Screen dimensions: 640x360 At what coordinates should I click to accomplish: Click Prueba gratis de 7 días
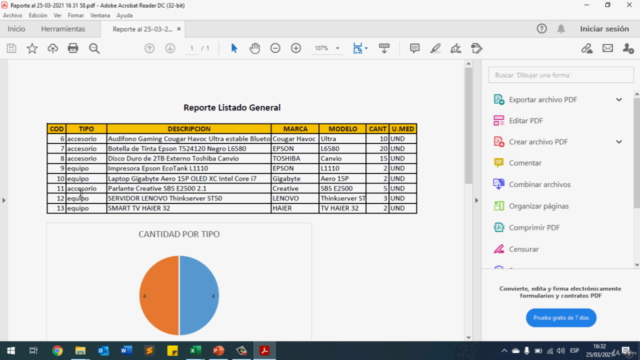tap(561, 318)
